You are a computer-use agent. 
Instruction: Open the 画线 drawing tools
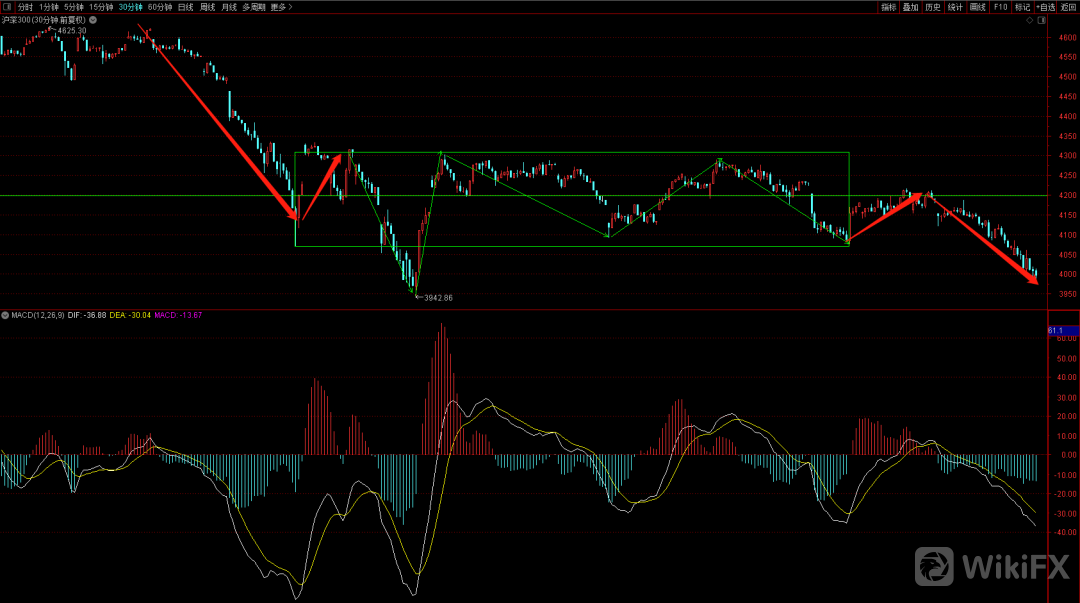click(x=977, y=7)
